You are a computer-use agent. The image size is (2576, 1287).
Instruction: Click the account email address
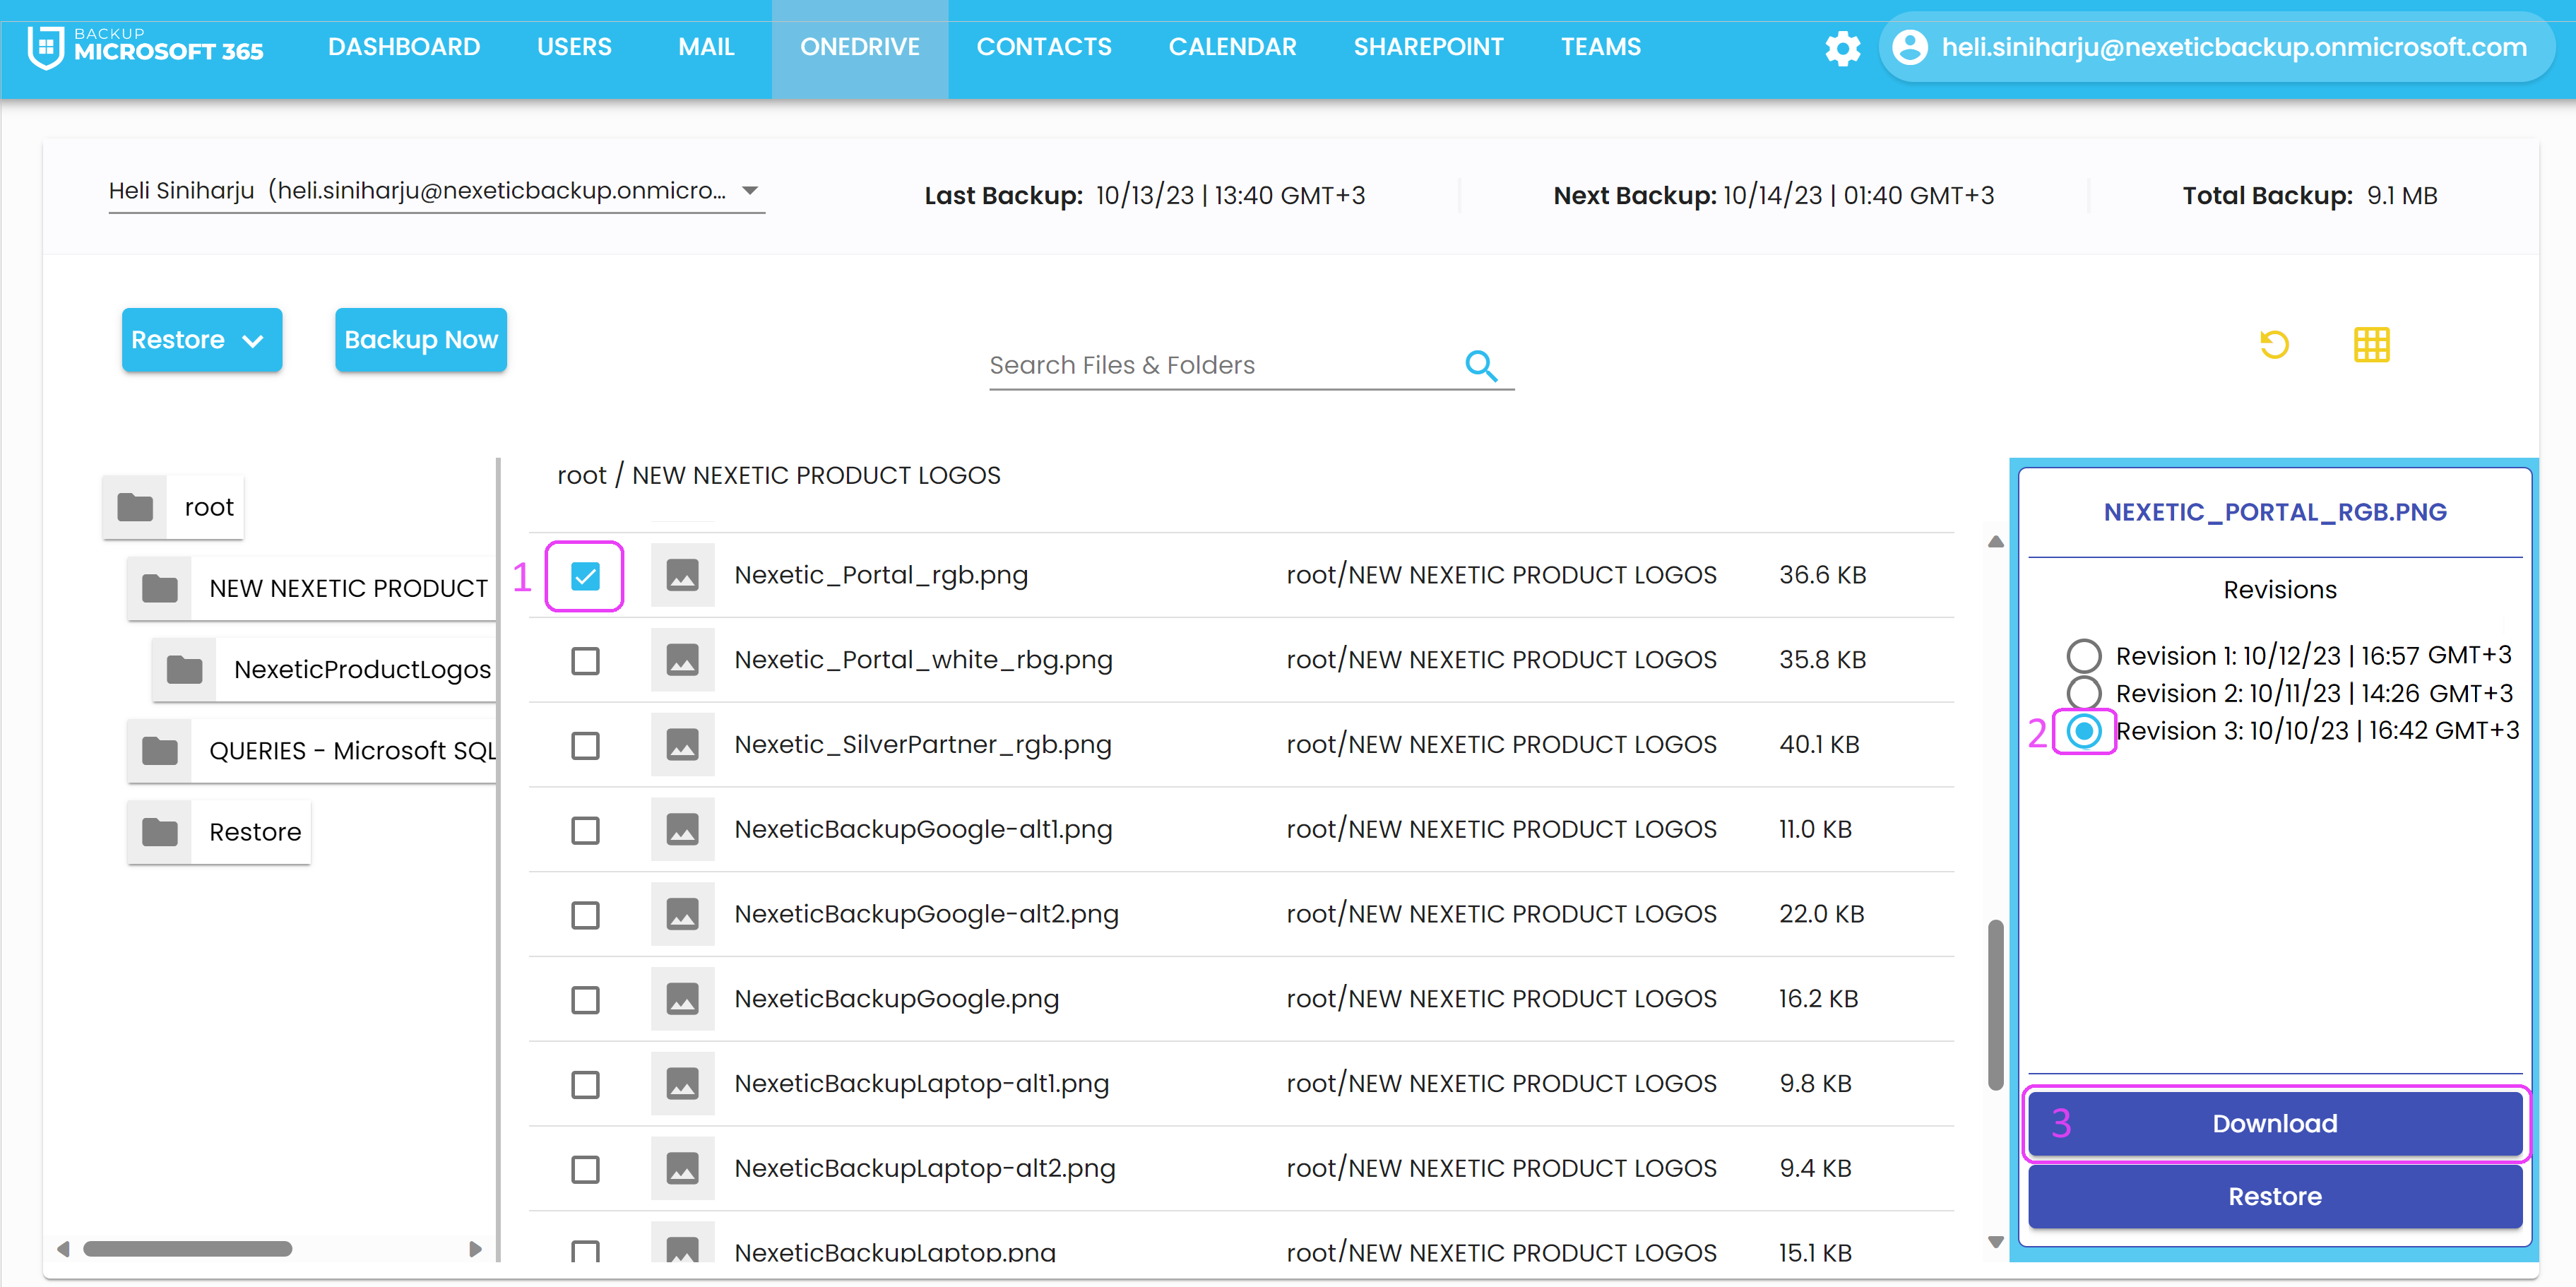click(x=2234, y=47)
